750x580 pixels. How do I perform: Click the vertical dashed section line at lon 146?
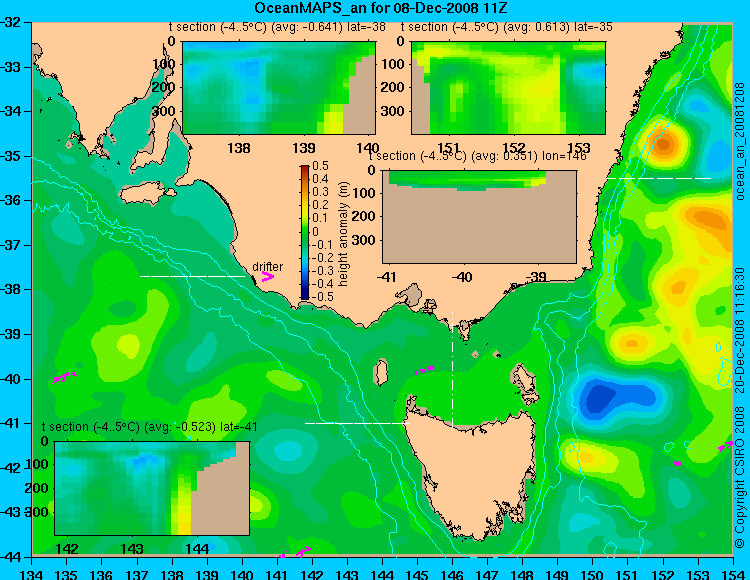pyautogui.click(x=452, y=369)
